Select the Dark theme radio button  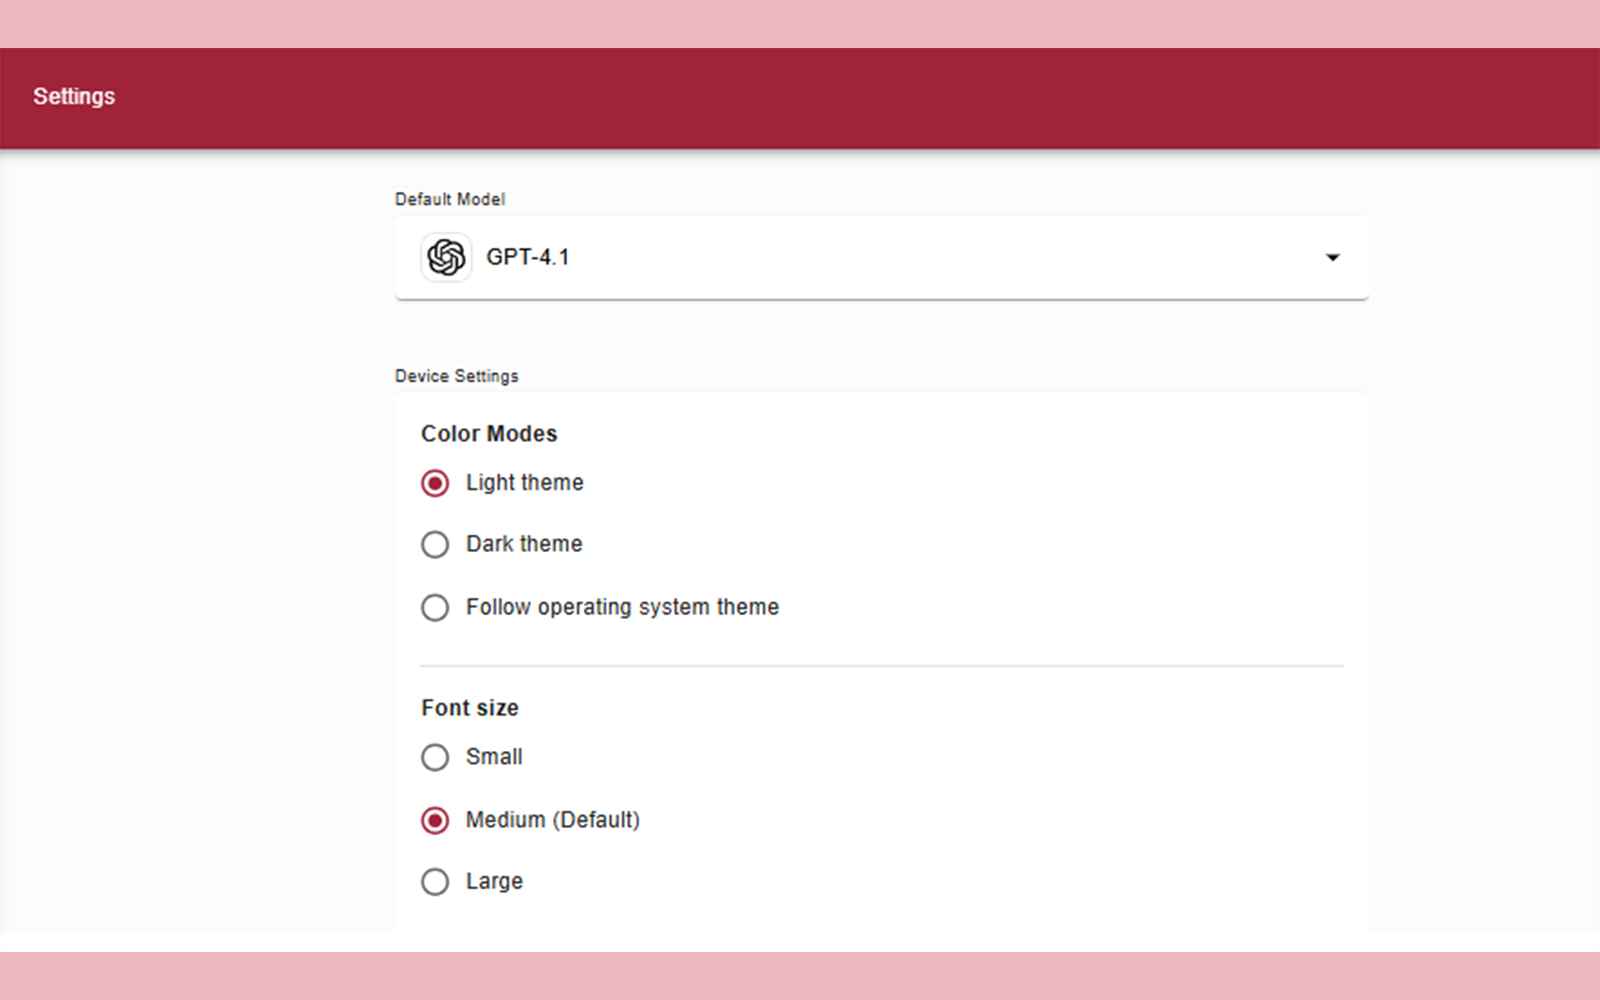(435, 544)
